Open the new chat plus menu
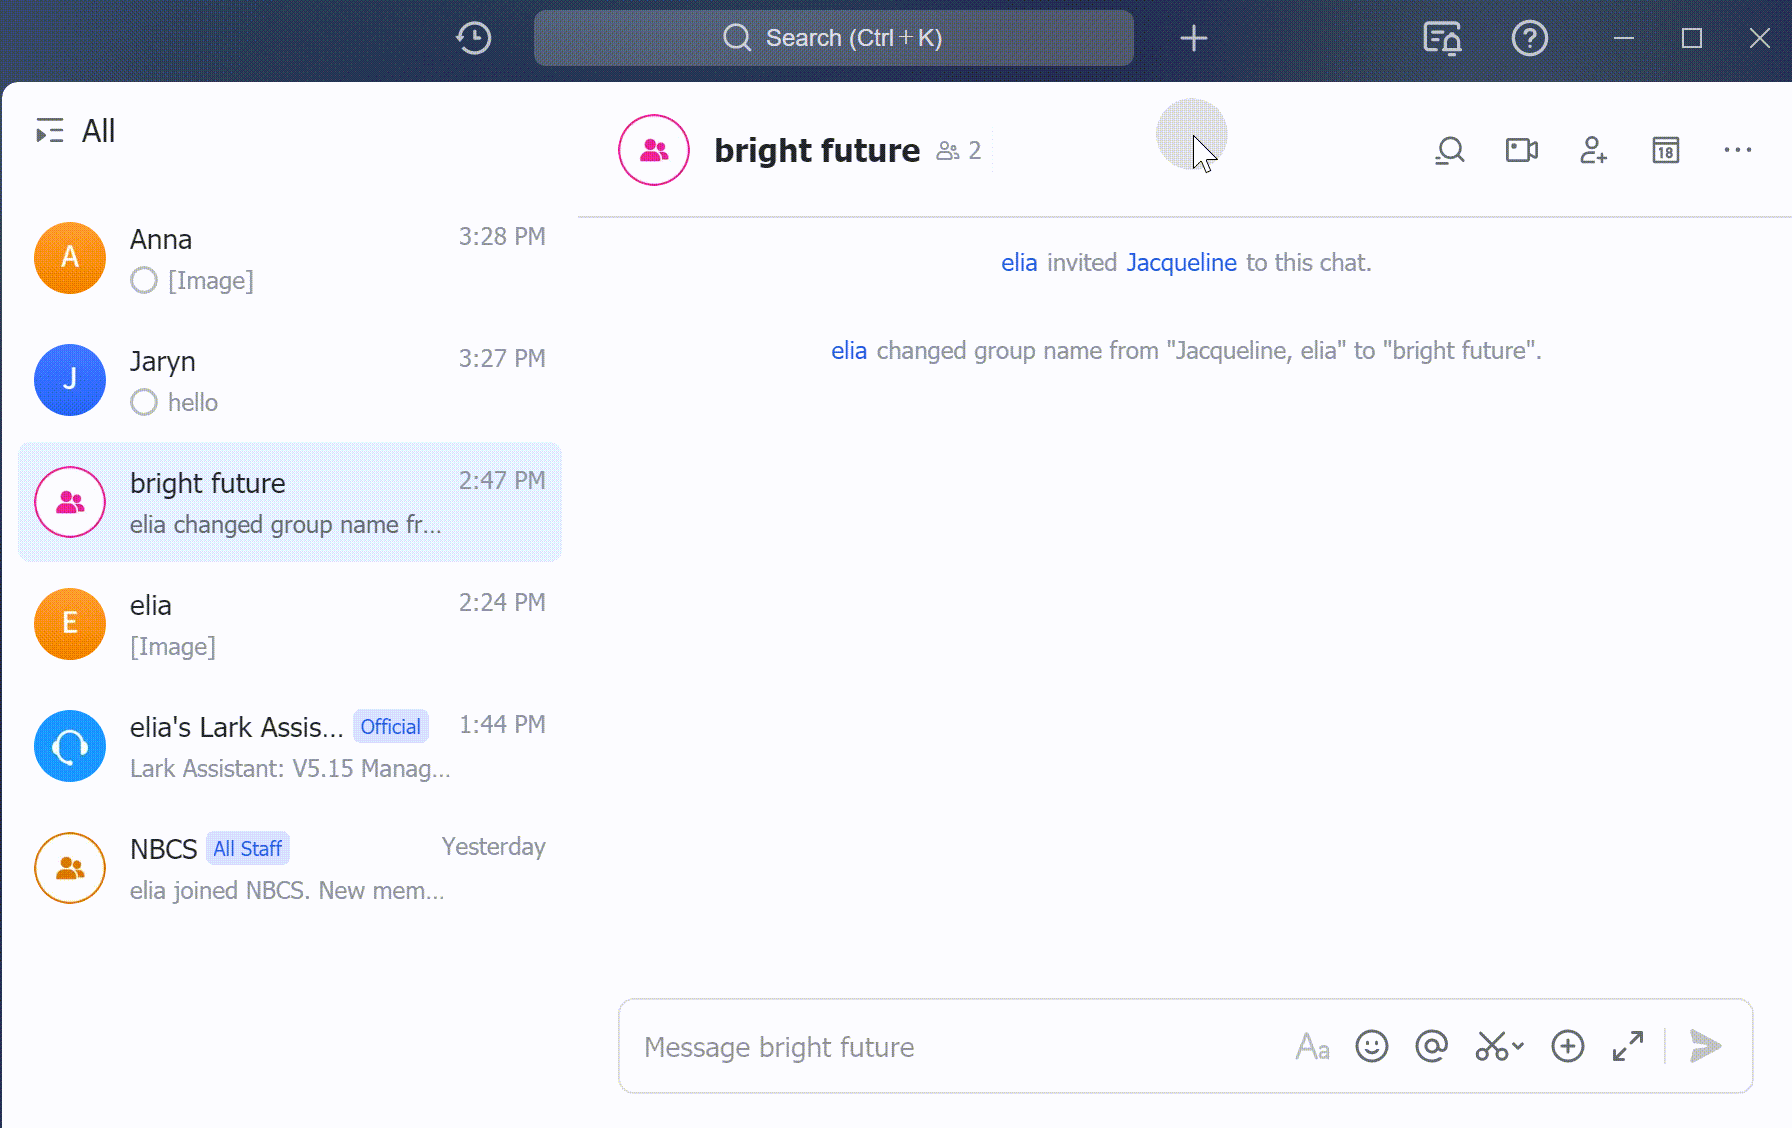 [1193, 37]
